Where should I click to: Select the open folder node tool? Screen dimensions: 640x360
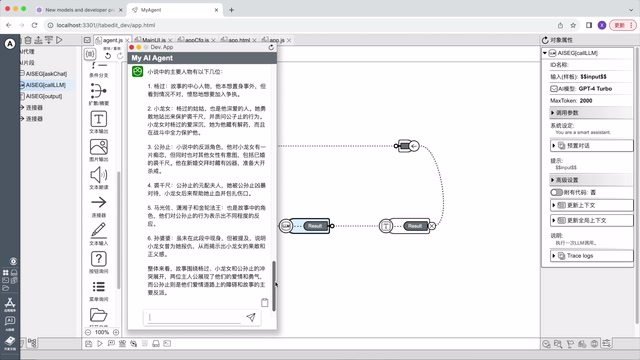point(98,315)
